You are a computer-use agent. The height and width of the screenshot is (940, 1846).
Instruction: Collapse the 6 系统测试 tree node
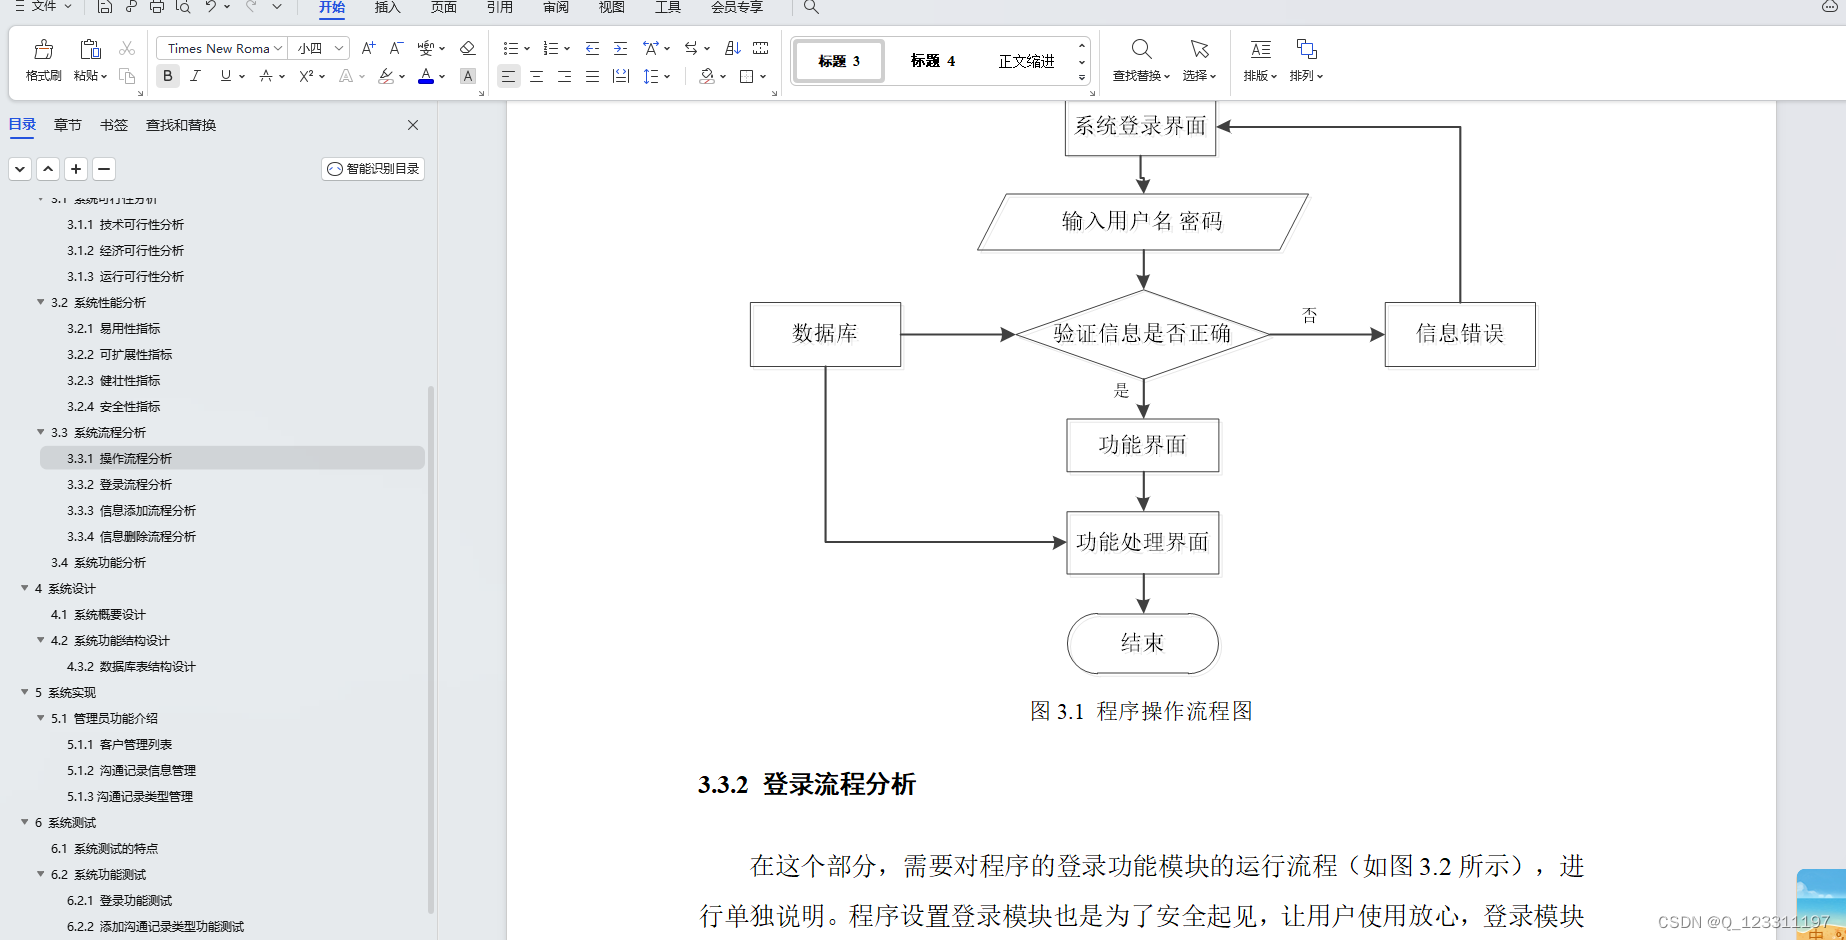(25, 822)
